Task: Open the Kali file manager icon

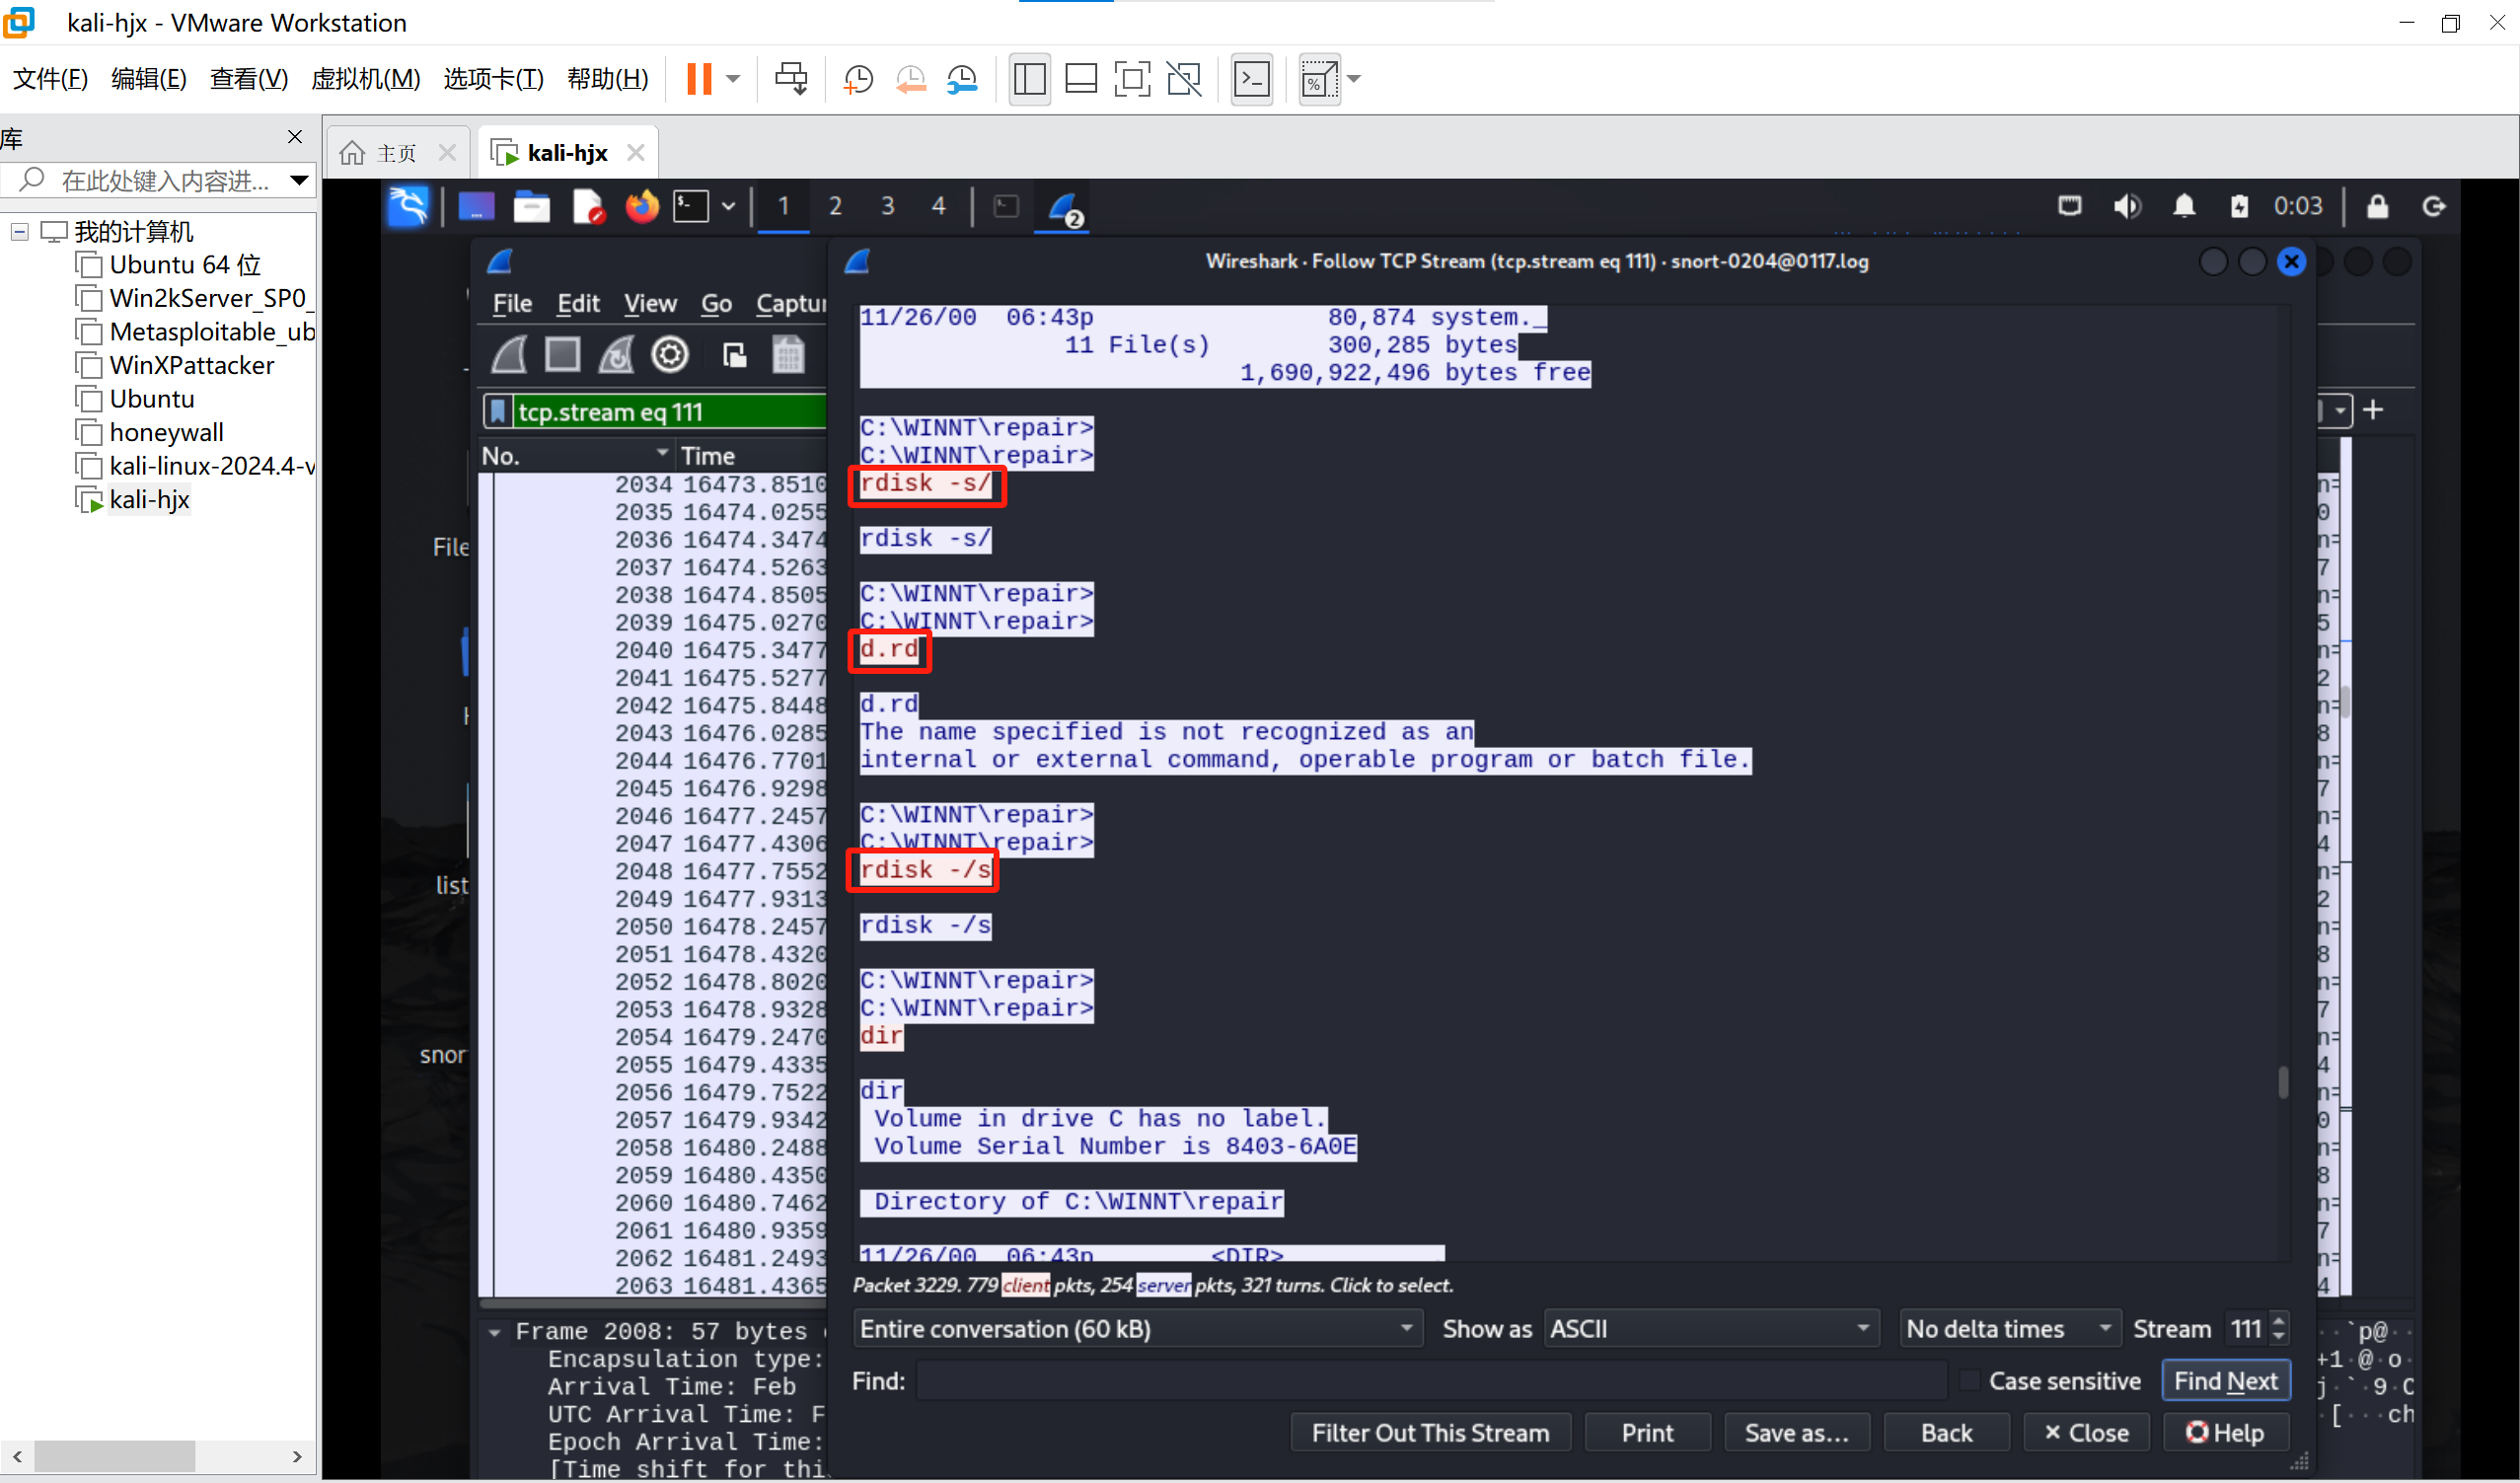Action: (x=531, y=207)
